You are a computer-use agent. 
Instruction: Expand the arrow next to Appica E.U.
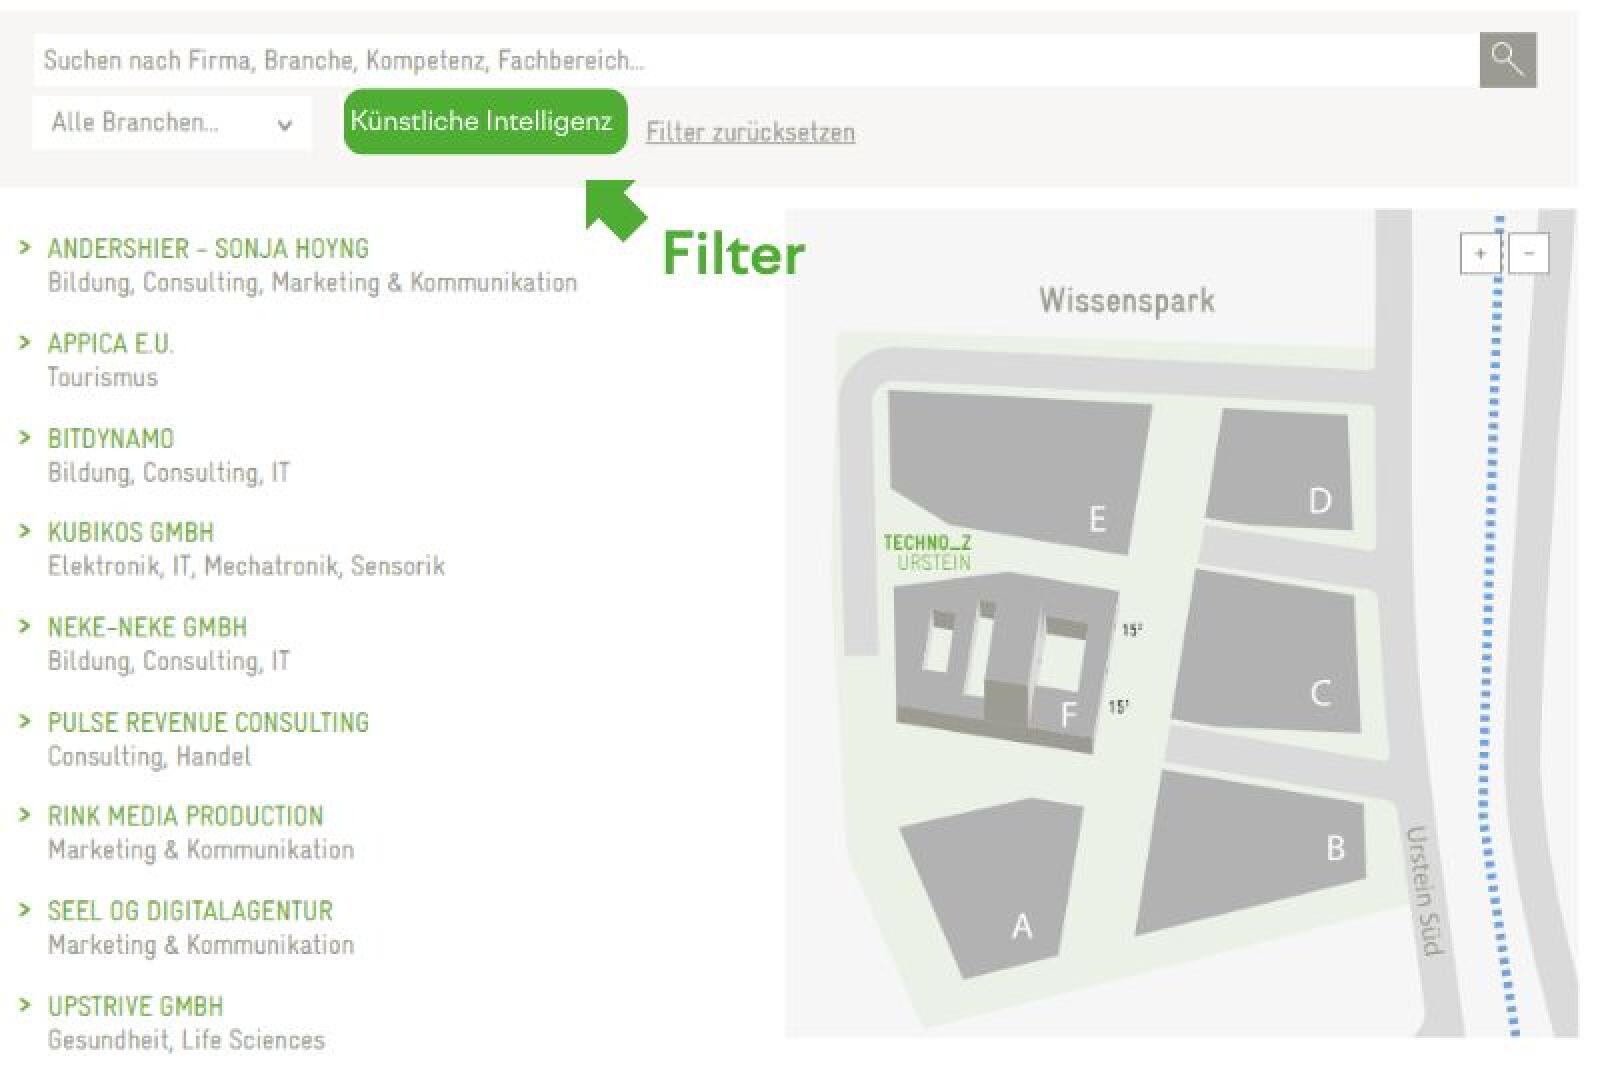(25, 343)
